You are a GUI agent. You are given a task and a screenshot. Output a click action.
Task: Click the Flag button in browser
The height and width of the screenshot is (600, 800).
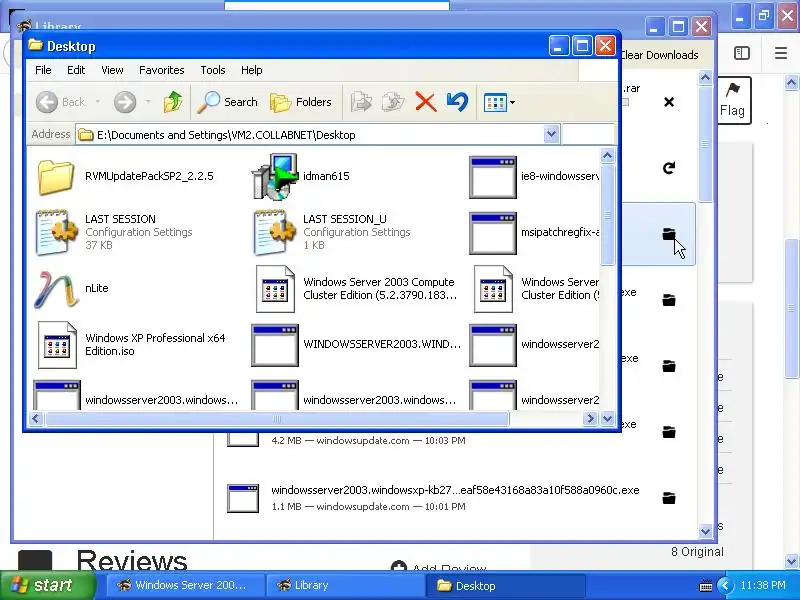(734, 100)
